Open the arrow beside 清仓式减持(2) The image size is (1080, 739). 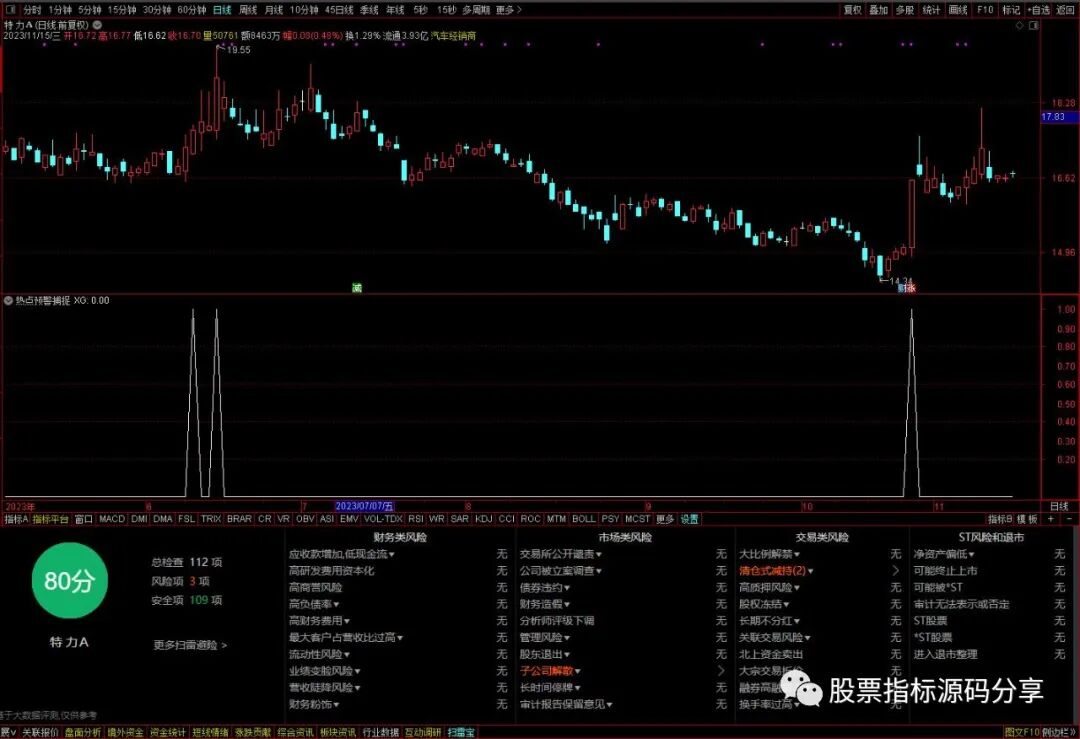[895, 570]
